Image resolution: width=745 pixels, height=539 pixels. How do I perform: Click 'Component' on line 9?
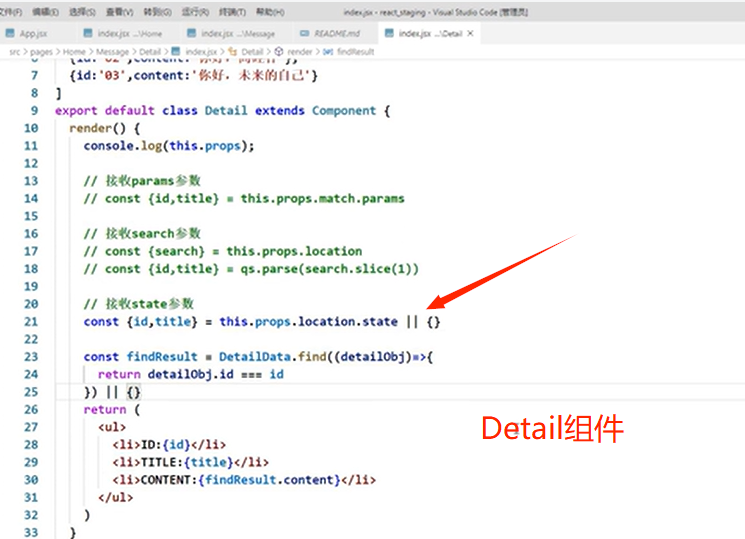tap(344, 111)
